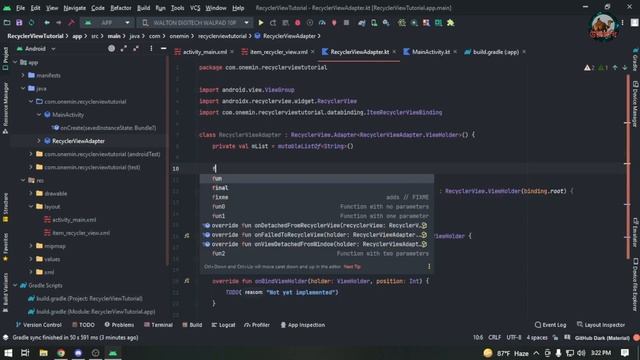This screenshot has width=640, height=360.
Task: Hide the Project panel with minimize icon
Action: (163, 49)
